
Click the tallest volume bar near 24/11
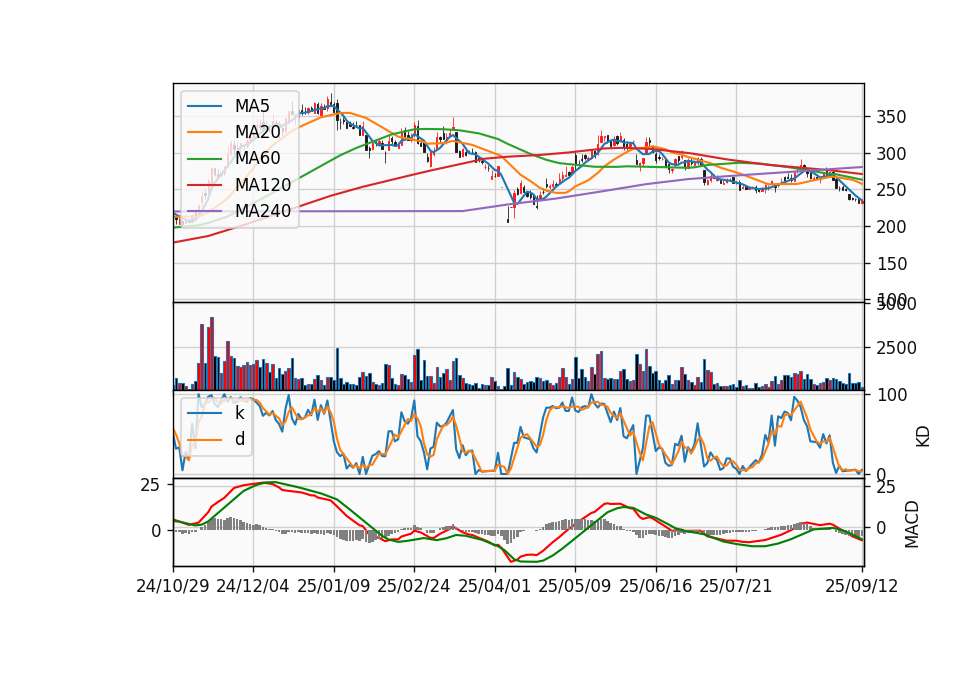(212, 353)
